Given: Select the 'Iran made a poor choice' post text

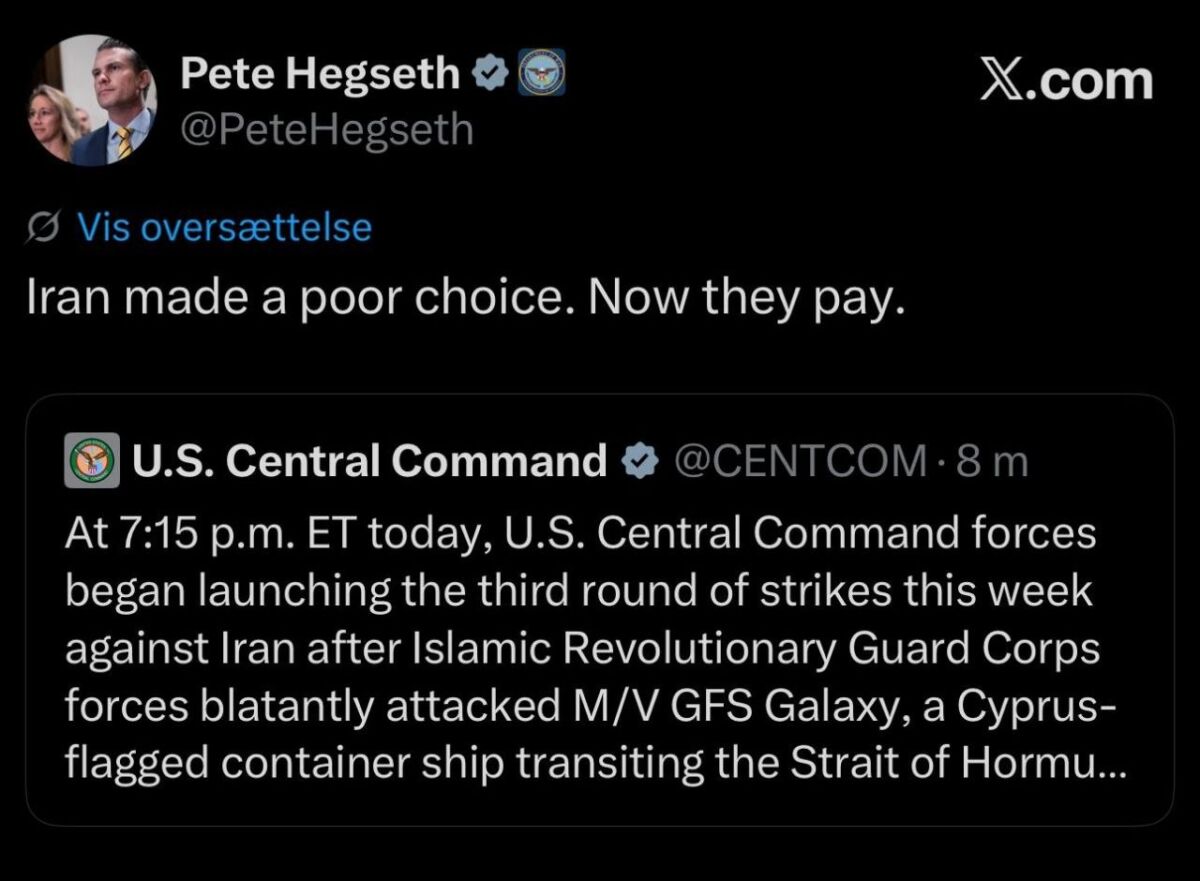Looking at the screenshot, I should coord(466,300).
